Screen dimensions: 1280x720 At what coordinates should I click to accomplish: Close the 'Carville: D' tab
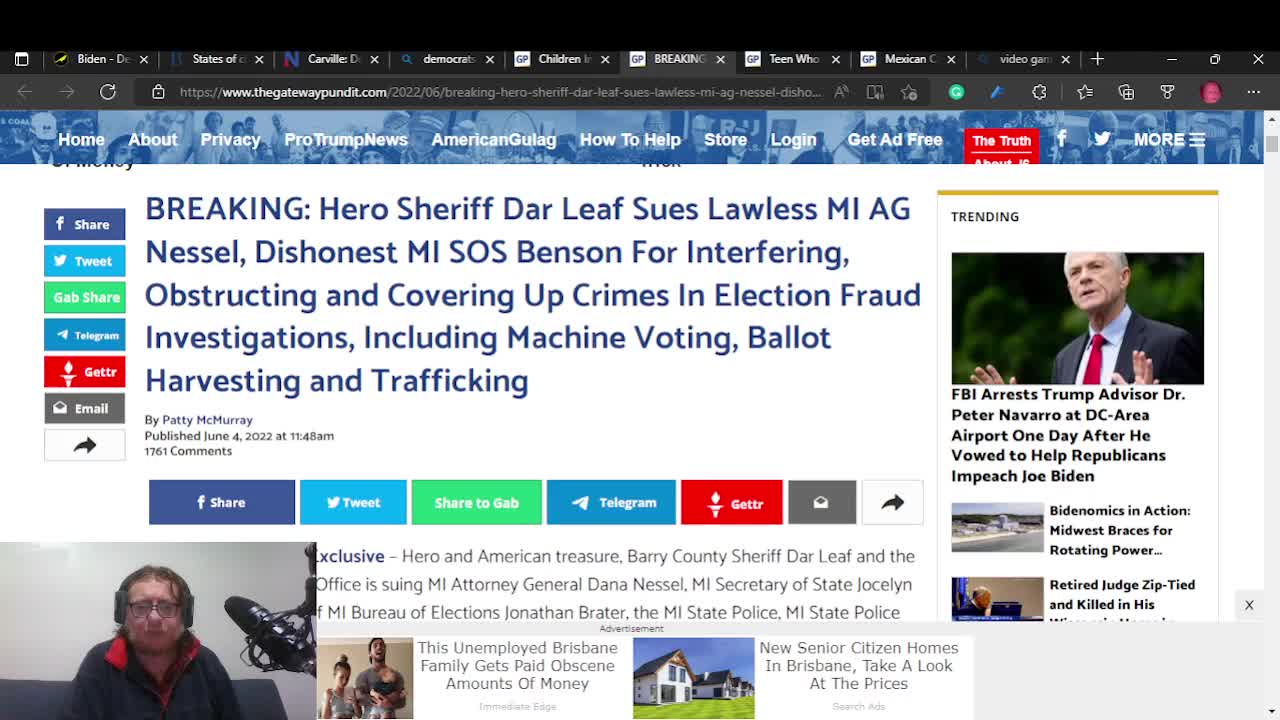coord(375,59)
